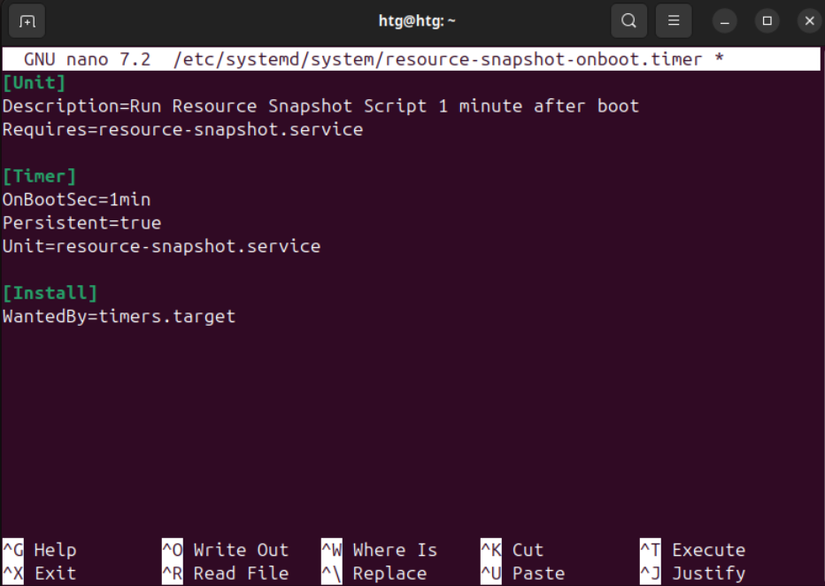The height and width of the screenshot is (586, 825).
Task: Place cursor on the OnBootSec=1min line
Action: click(x=77, y=199)
